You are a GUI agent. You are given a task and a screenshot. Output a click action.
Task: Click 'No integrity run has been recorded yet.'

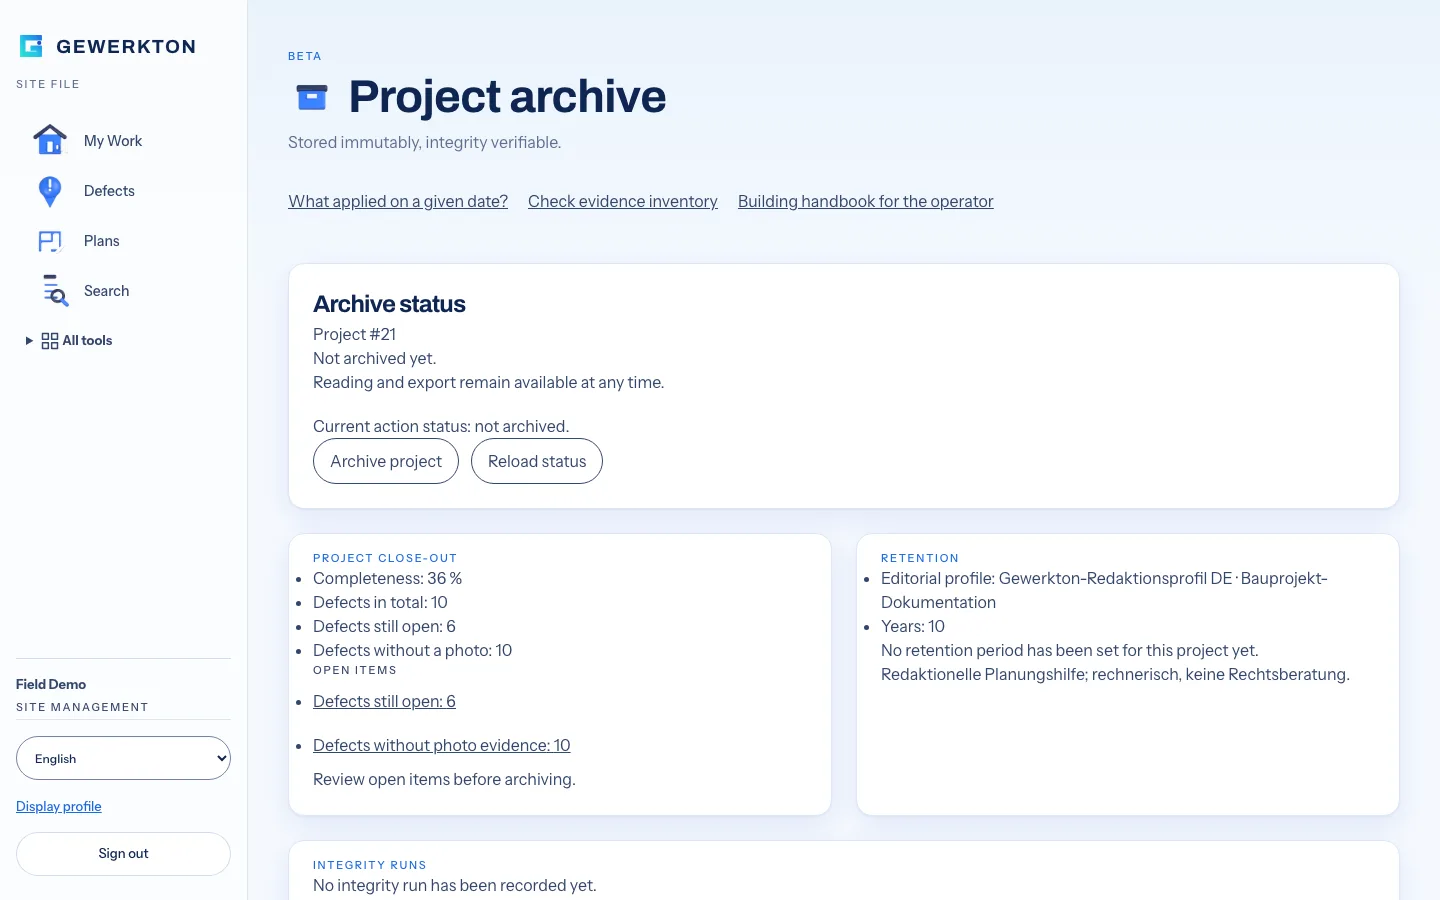[x=455, y=885]
